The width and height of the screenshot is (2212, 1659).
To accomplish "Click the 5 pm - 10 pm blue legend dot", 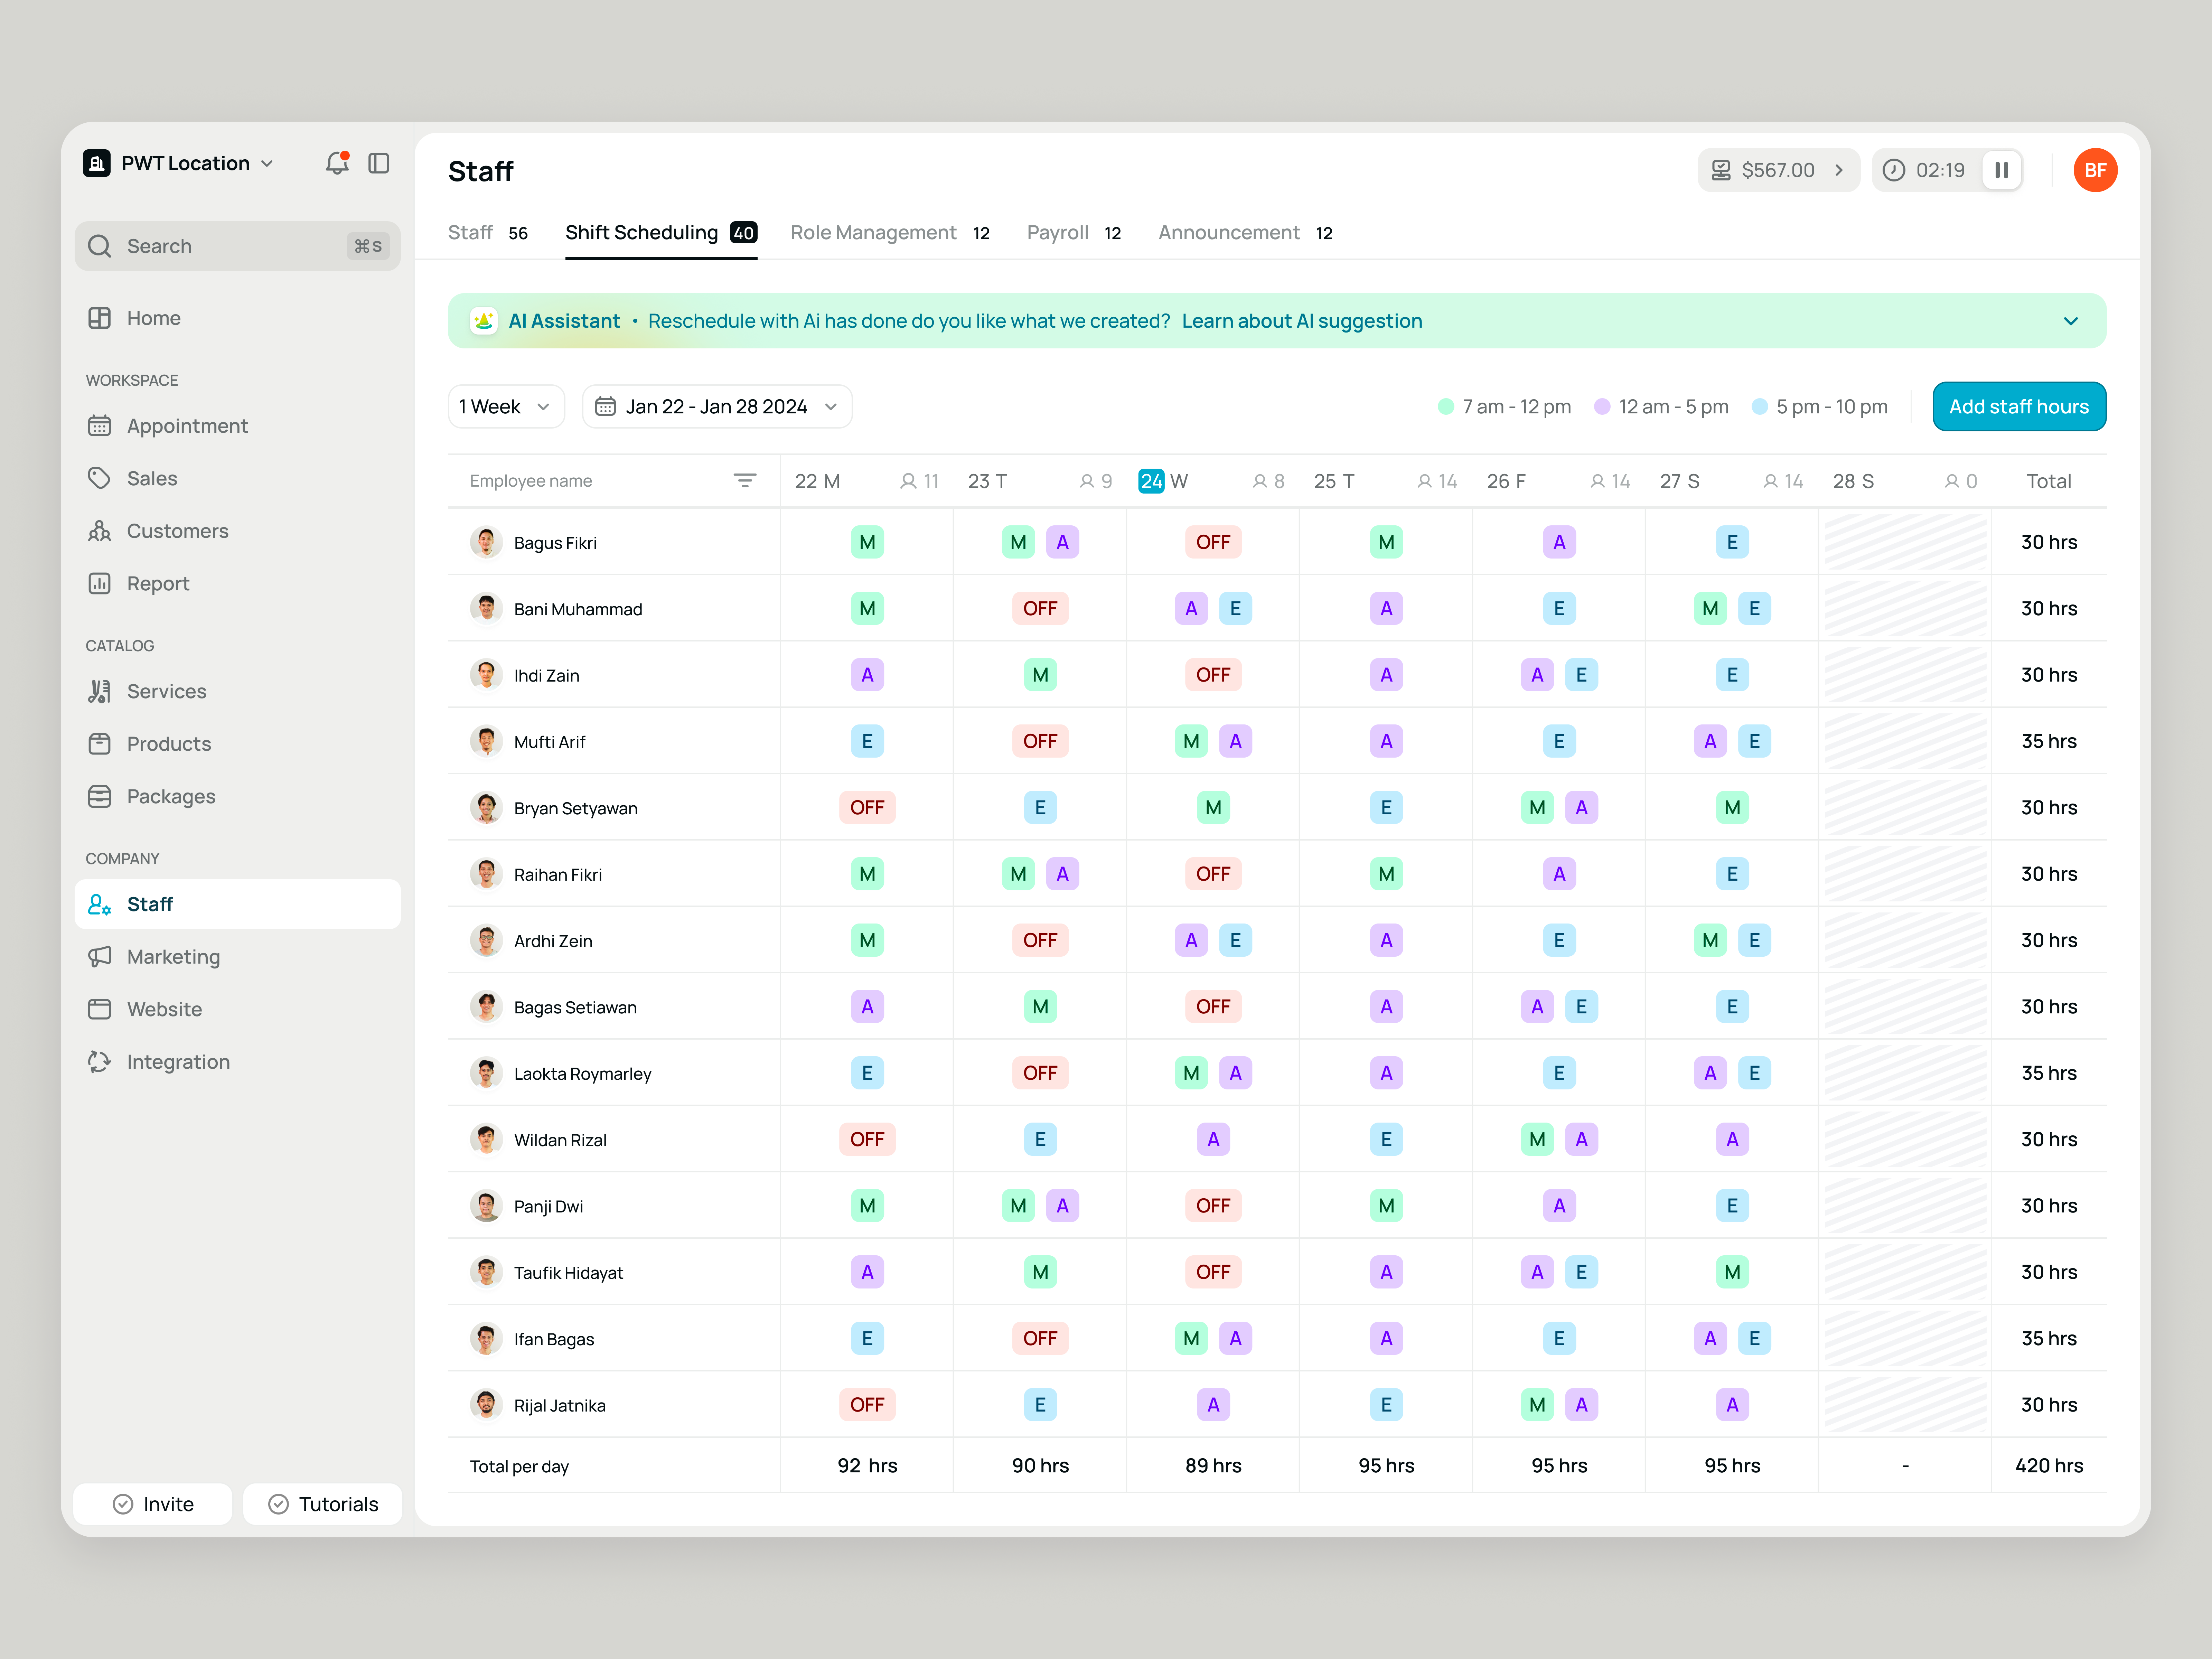I will pos(1760,407).
